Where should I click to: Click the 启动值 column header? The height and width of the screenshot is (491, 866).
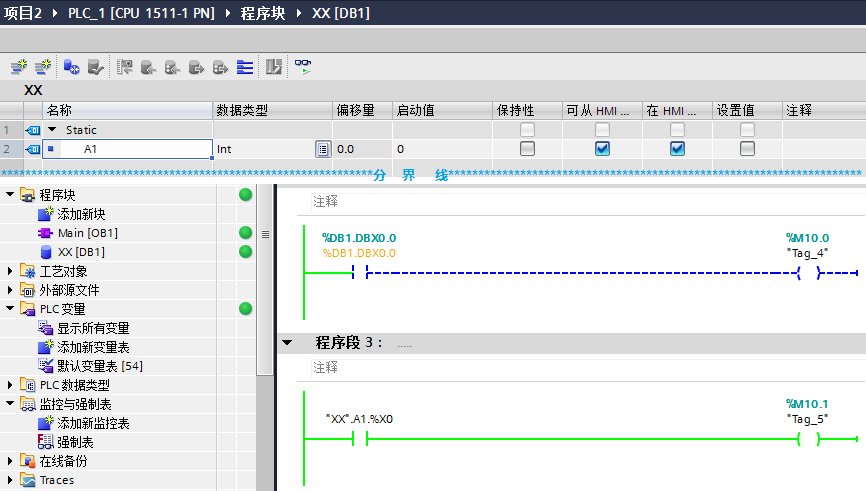point(442,110)
